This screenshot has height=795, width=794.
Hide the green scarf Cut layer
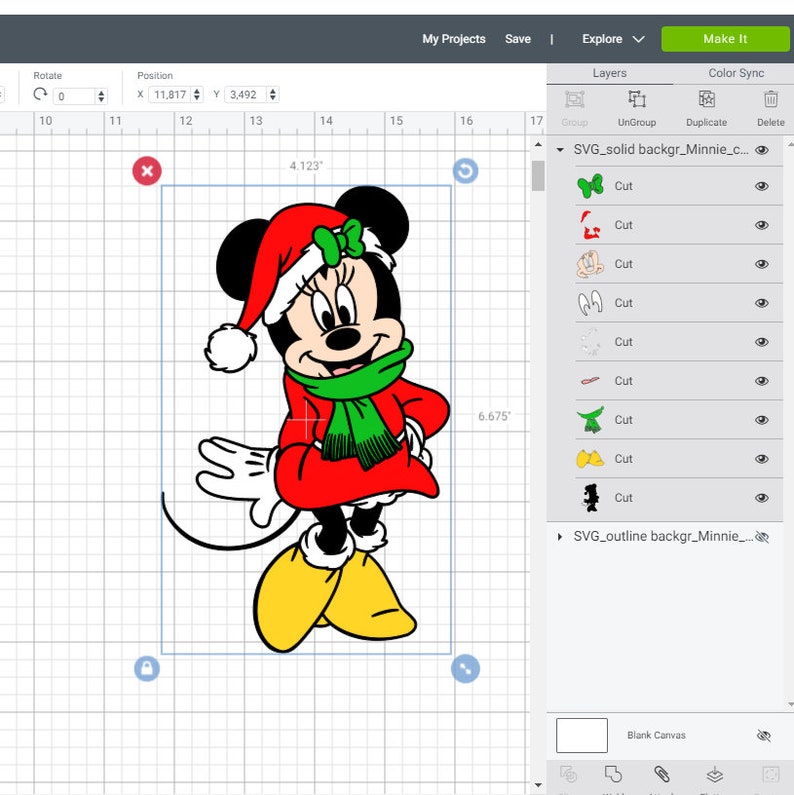point(762,420)
